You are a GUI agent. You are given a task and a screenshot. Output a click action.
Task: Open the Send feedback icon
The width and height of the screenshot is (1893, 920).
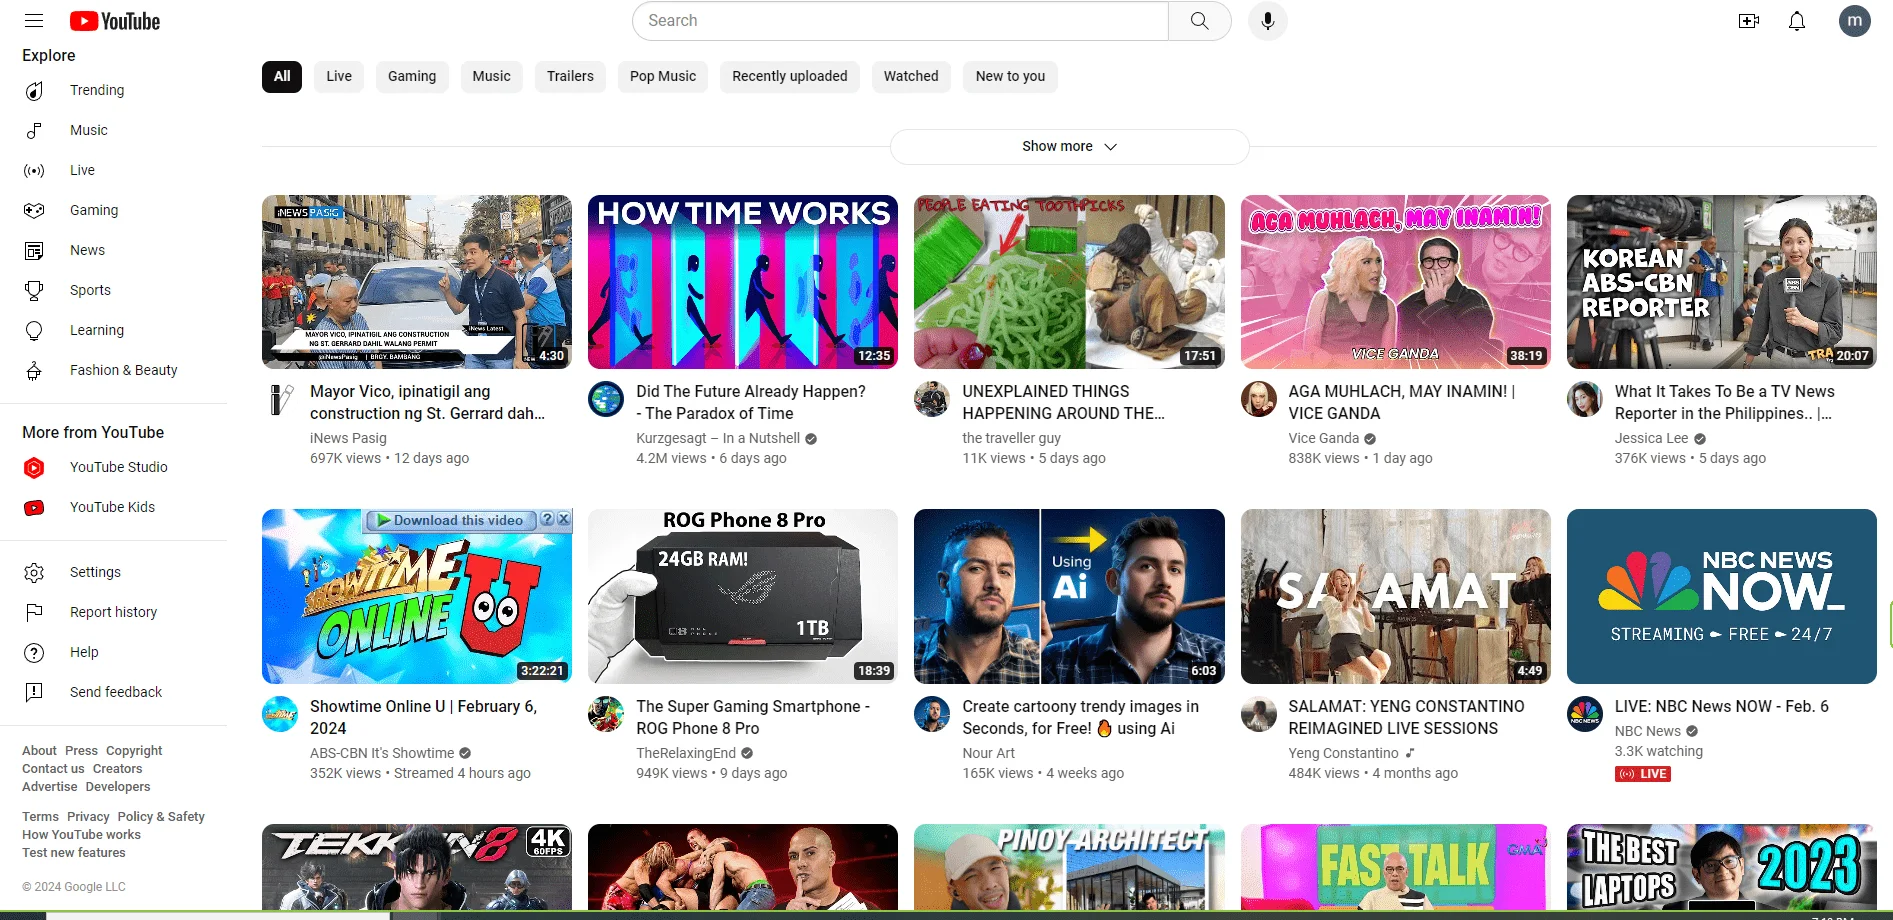tap(34, 693)
